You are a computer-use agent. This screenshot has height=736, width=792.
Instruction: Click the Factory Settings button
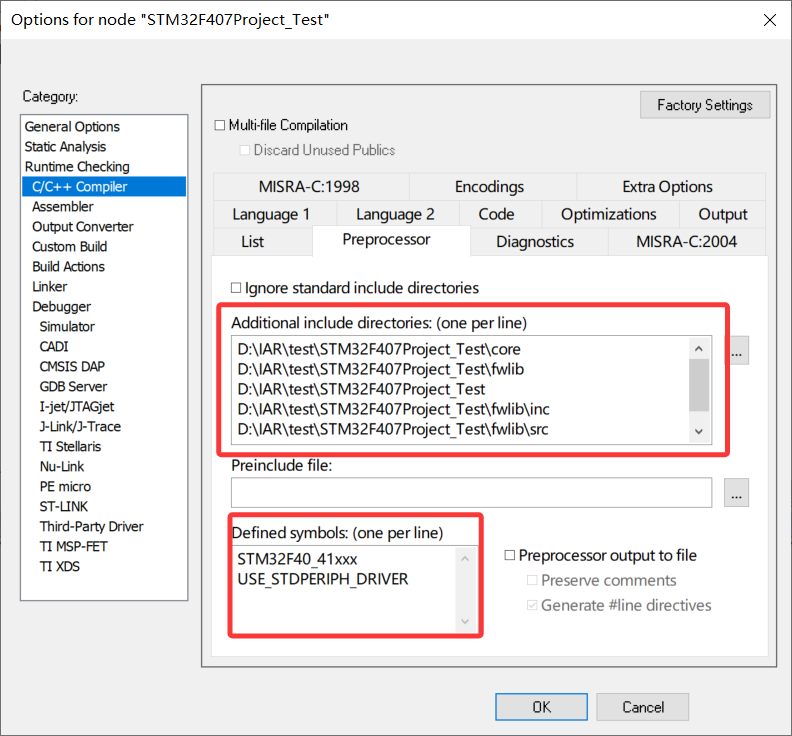tap(705, 105)
